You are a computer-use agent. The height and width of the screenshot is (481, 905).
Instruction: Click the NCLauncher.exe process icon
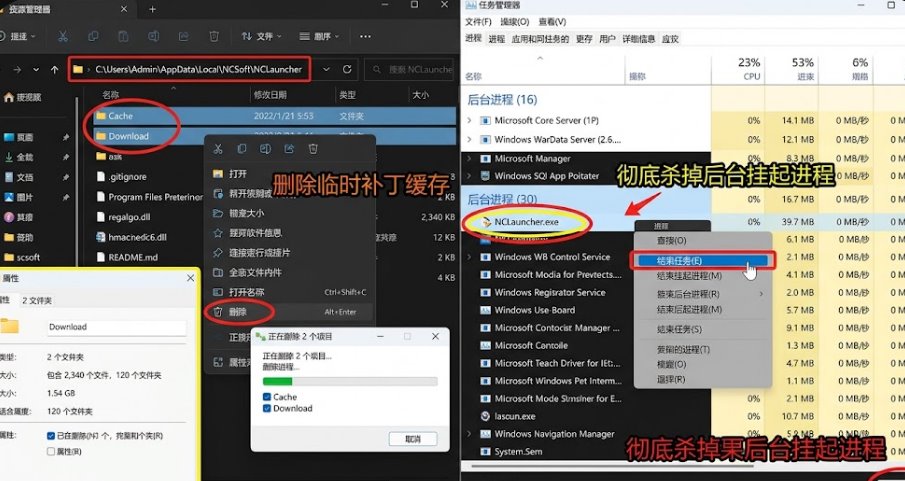(x=486, y=222)
